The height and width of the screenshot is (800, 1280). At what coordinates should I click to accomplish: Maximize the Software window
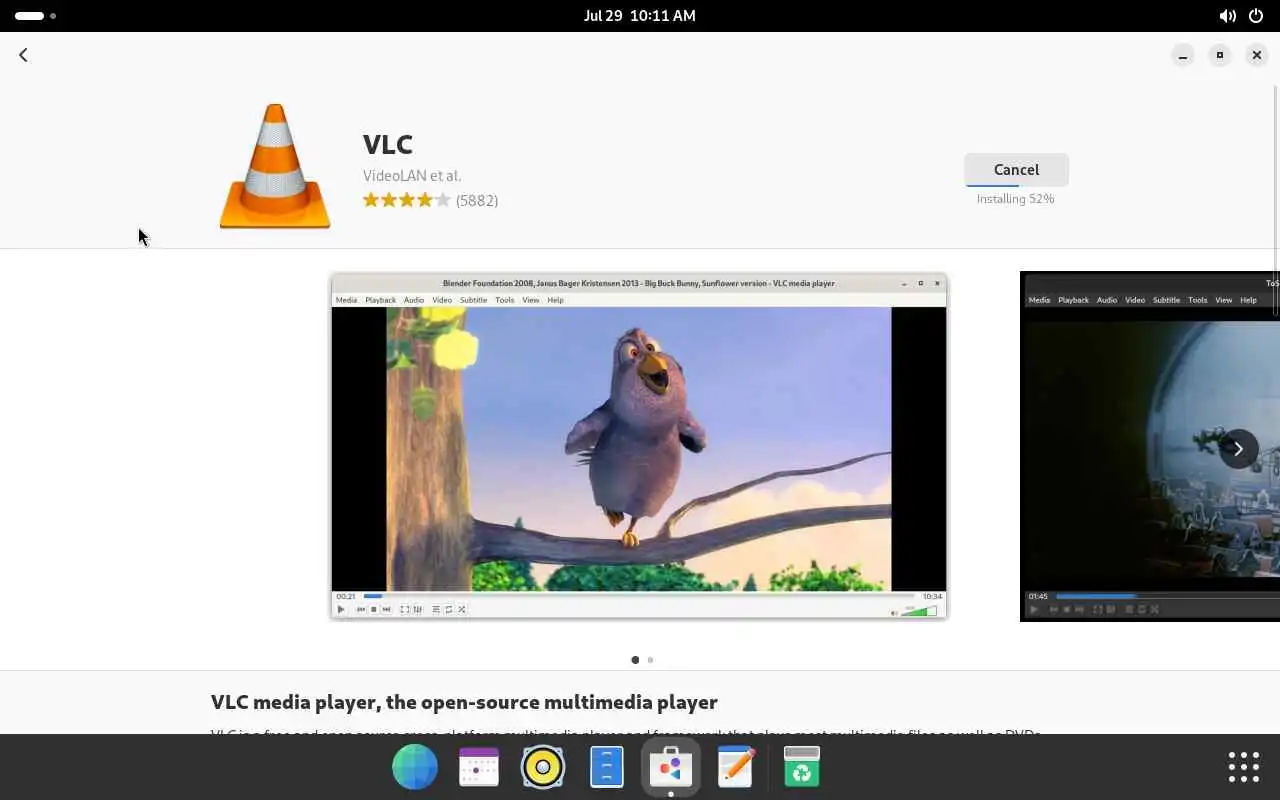point(1220,55)
